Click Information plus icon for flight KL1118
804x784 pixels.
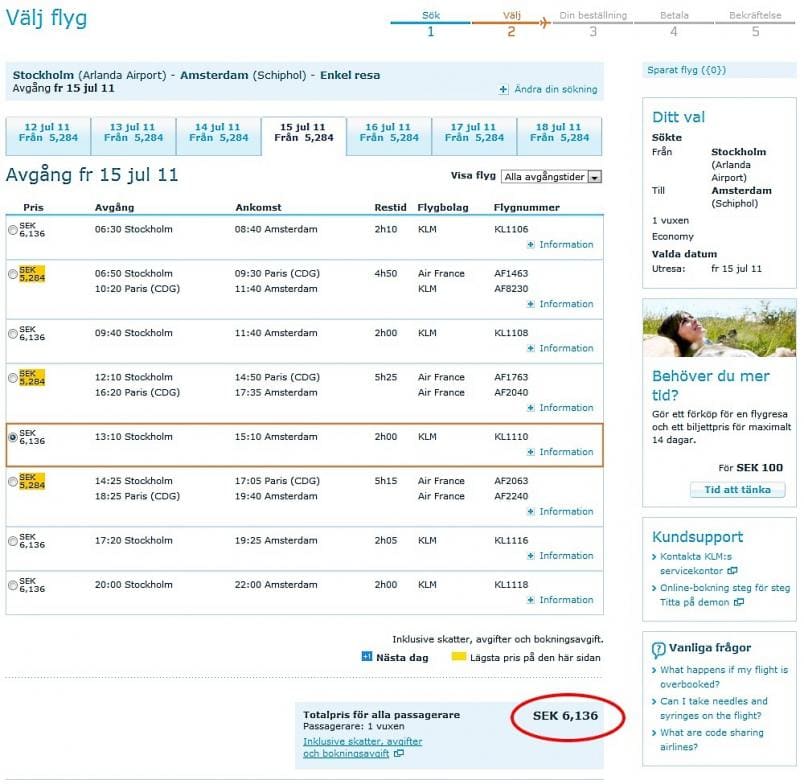click(530, 601)
